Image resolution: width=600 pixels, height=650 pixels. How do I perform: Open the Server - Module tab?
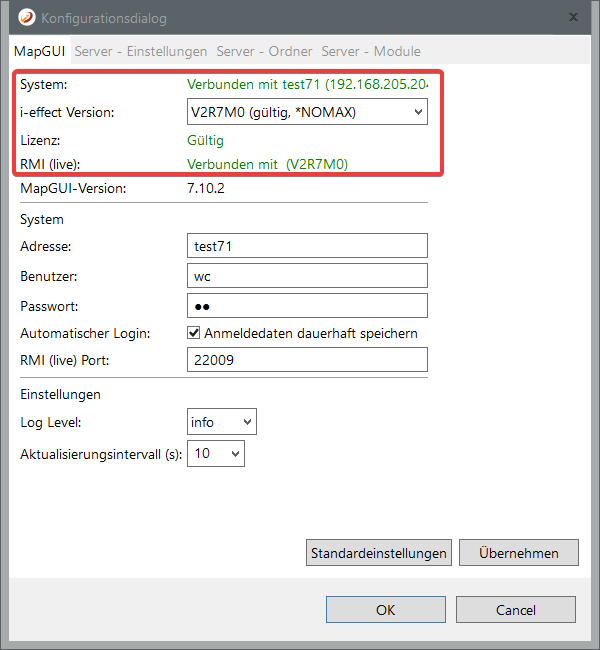371,51
